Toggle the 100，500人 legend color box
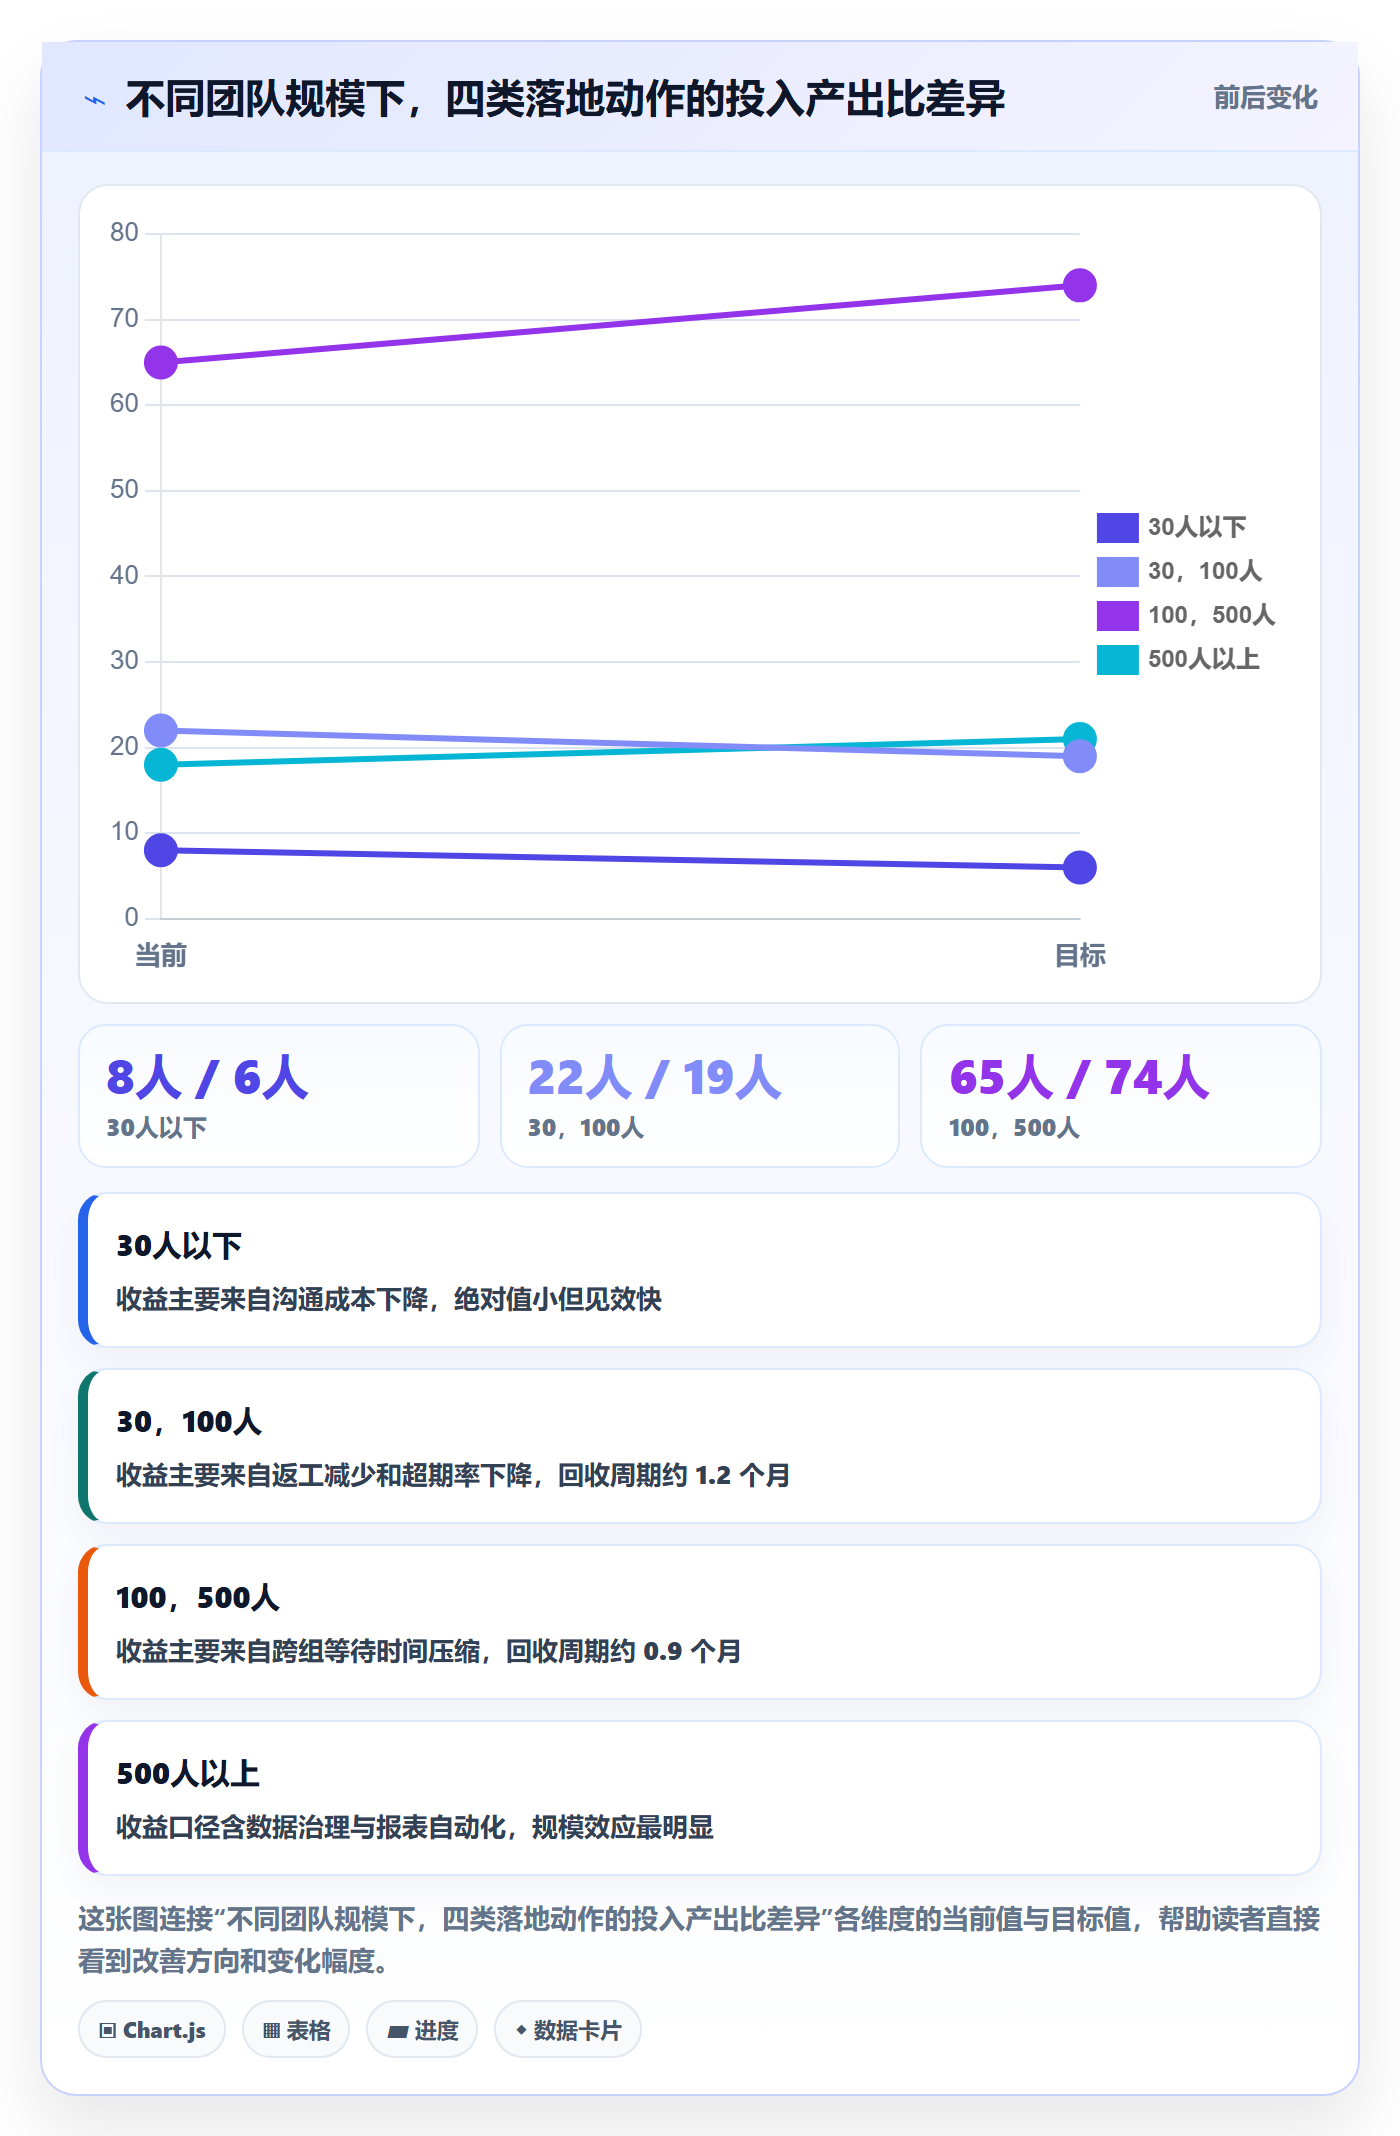Image resolution: width=1400 pixels, height=2136 pixels. (1117, 615)
